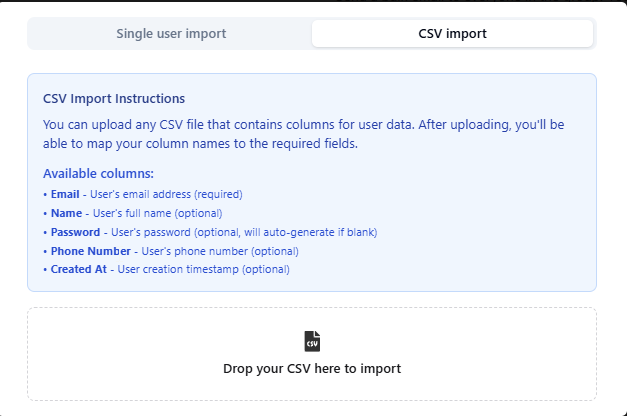Click the 'User creation timestamp (optional)' description

point(204,270)
